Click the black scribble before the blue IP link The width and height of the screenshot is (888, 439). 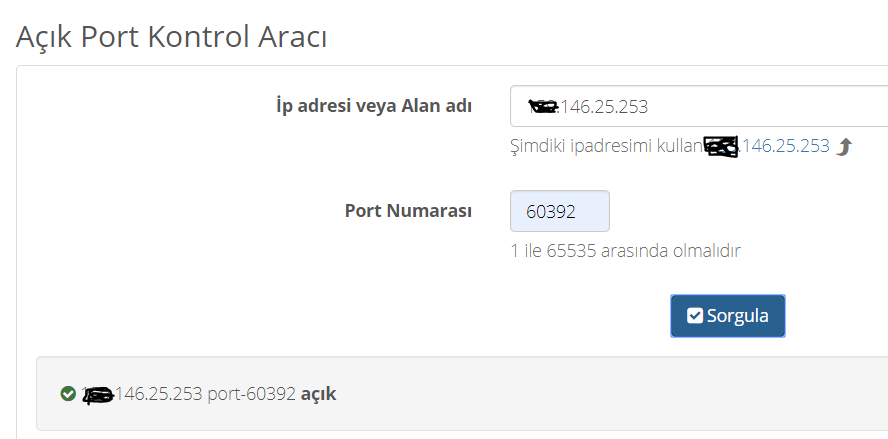[721, 147]
